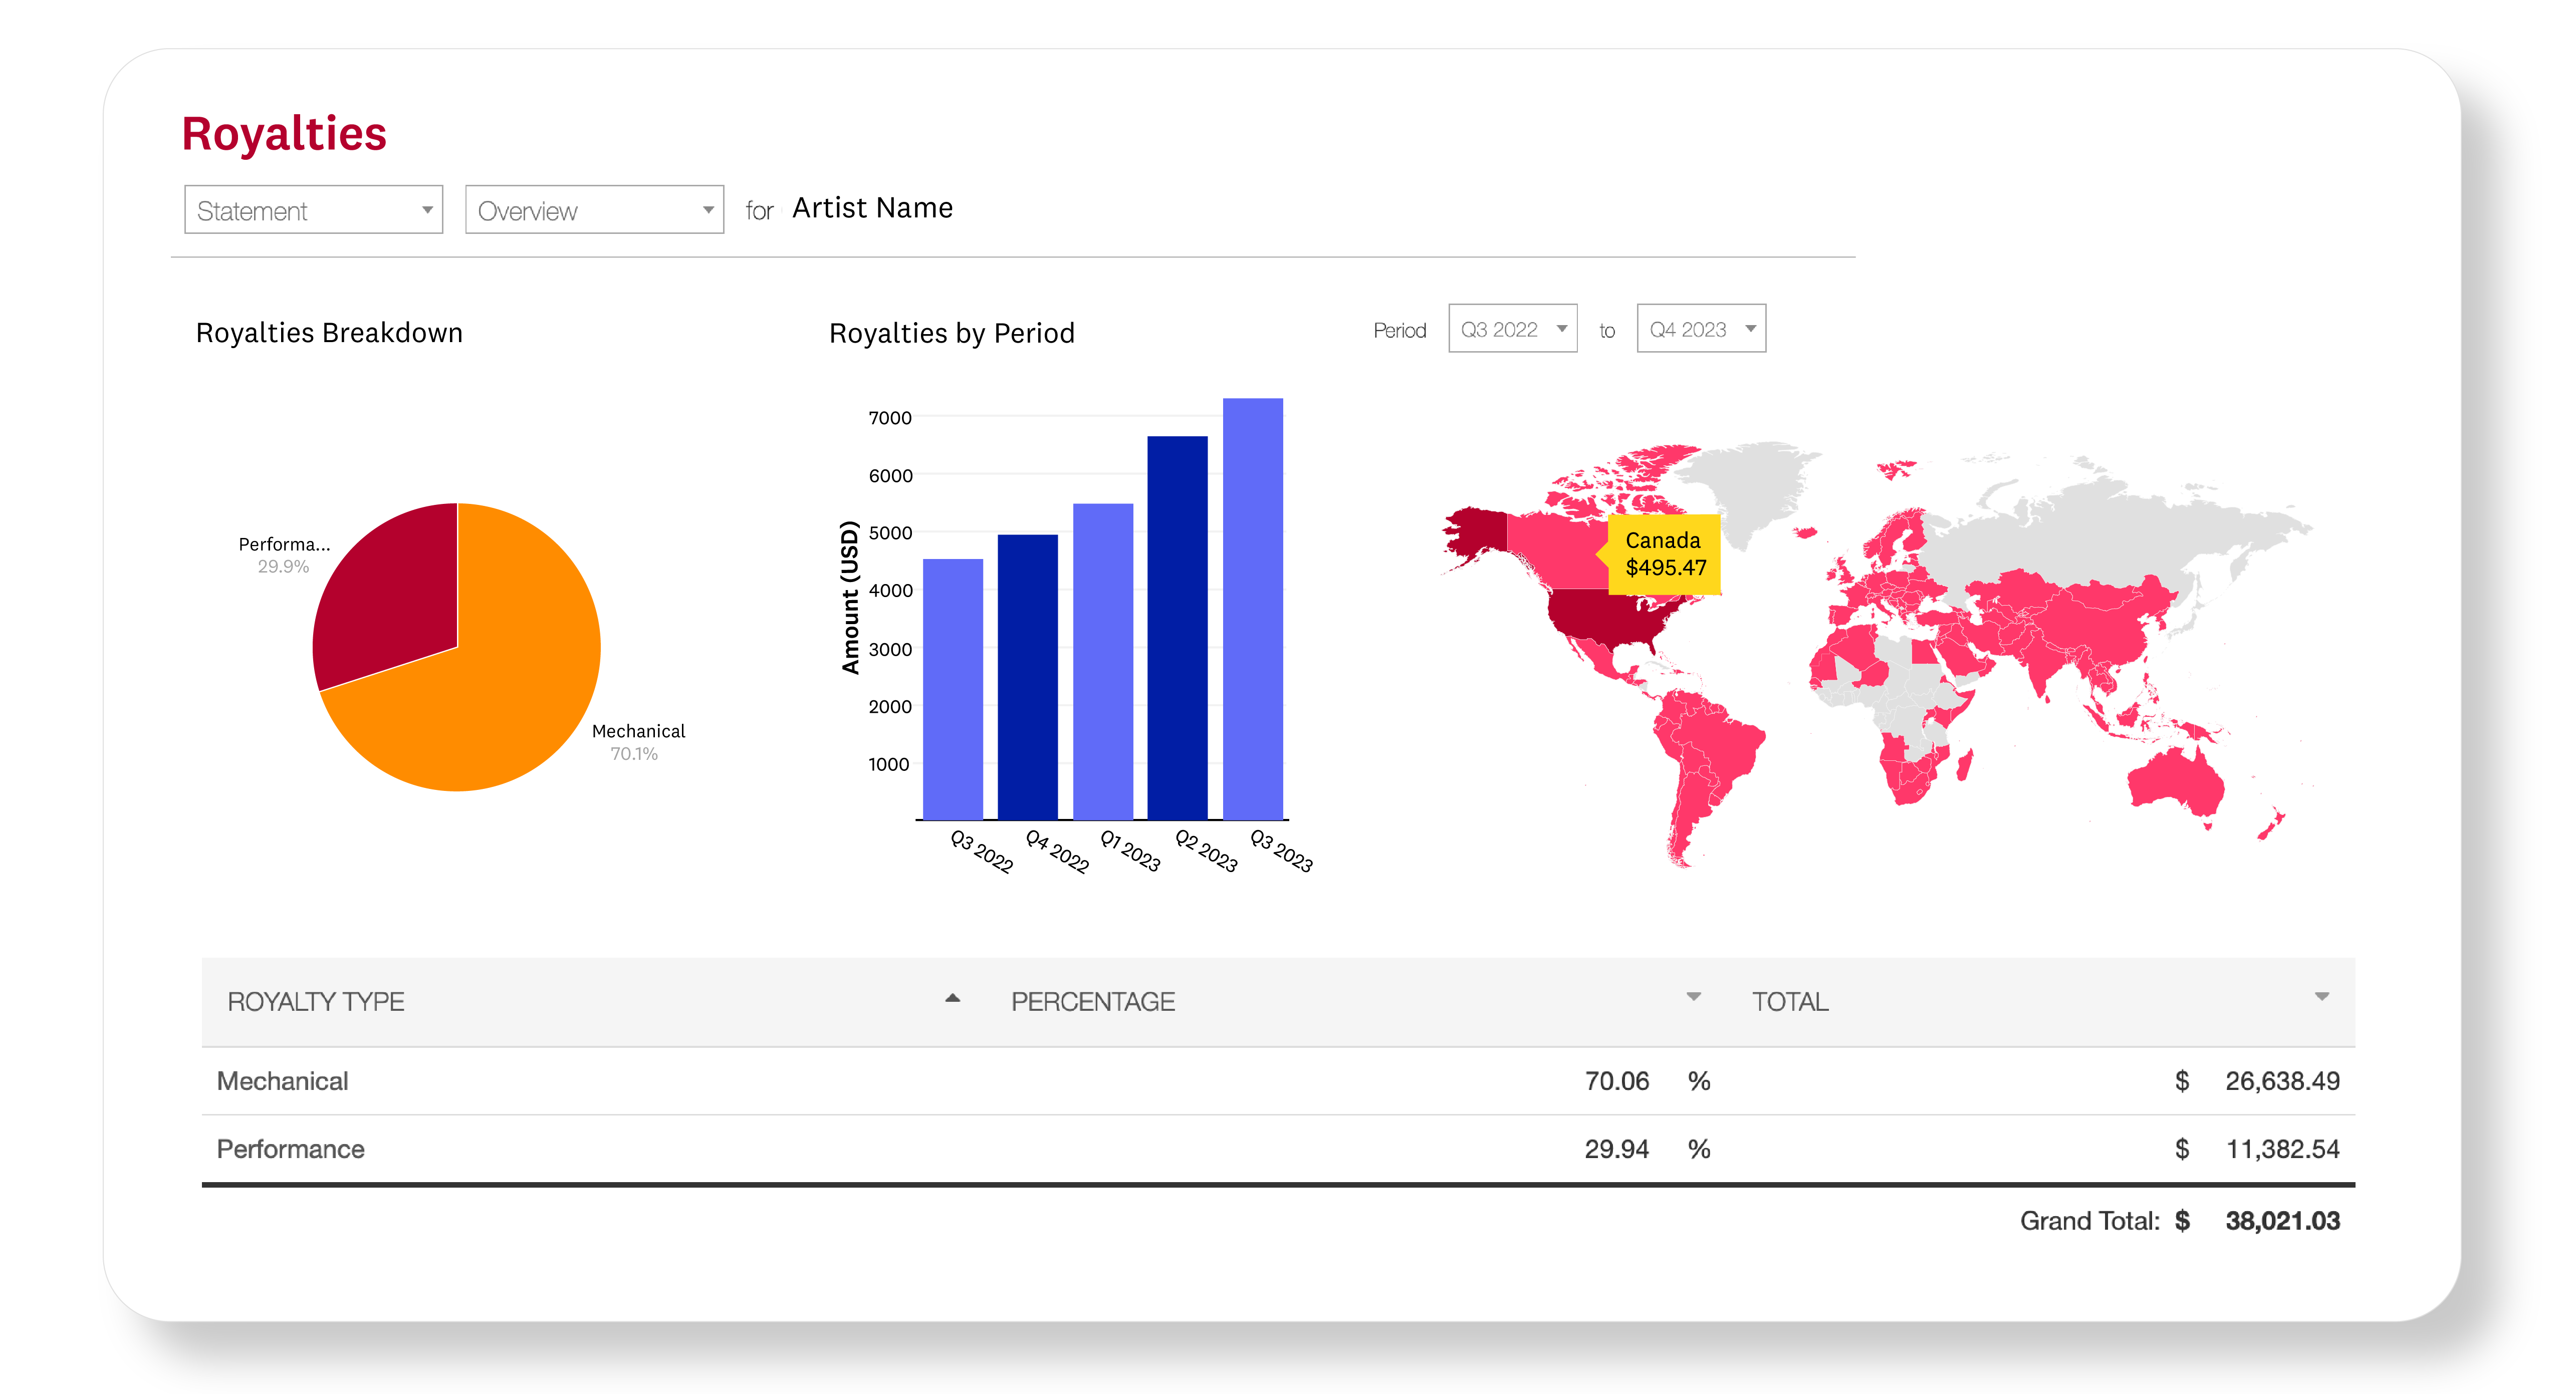Open the Statement dropdown
Image resolution: width=2576 pixels, height=1394 pixels.
[x=312, y=210]
